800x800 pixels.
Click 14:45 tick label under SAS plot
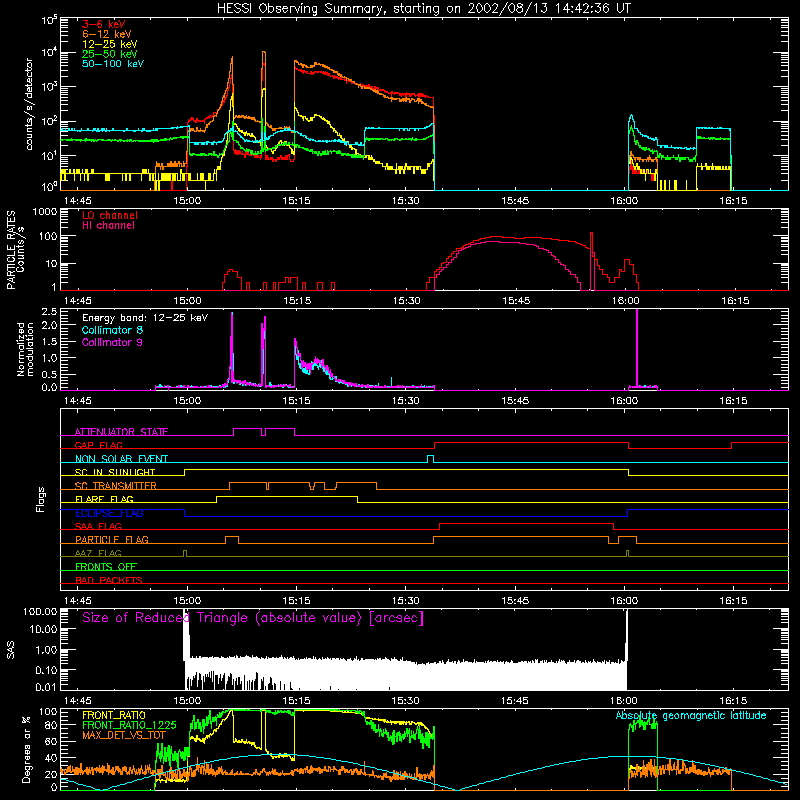point(78,701)
